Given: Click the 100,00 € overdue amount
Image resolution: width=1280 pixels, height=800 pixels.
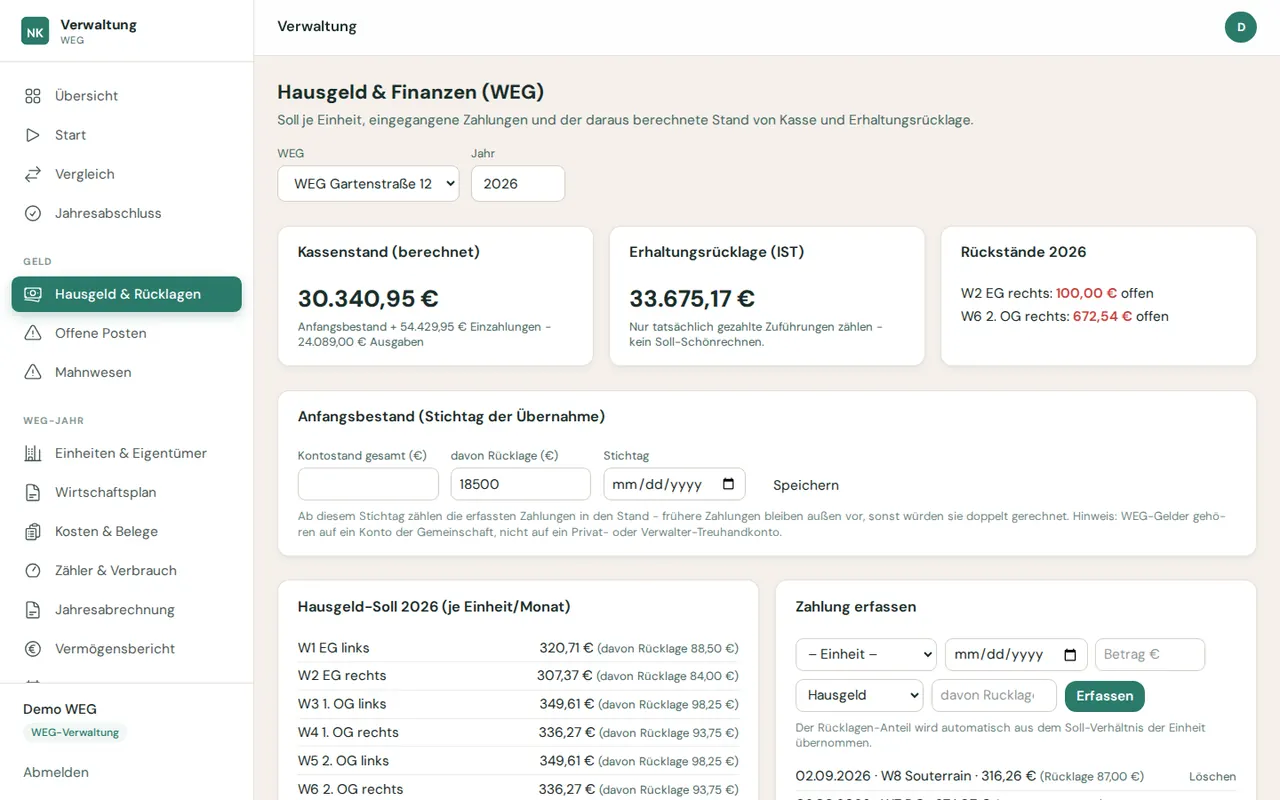Looking at the screenshot, I should [1086, 293].
